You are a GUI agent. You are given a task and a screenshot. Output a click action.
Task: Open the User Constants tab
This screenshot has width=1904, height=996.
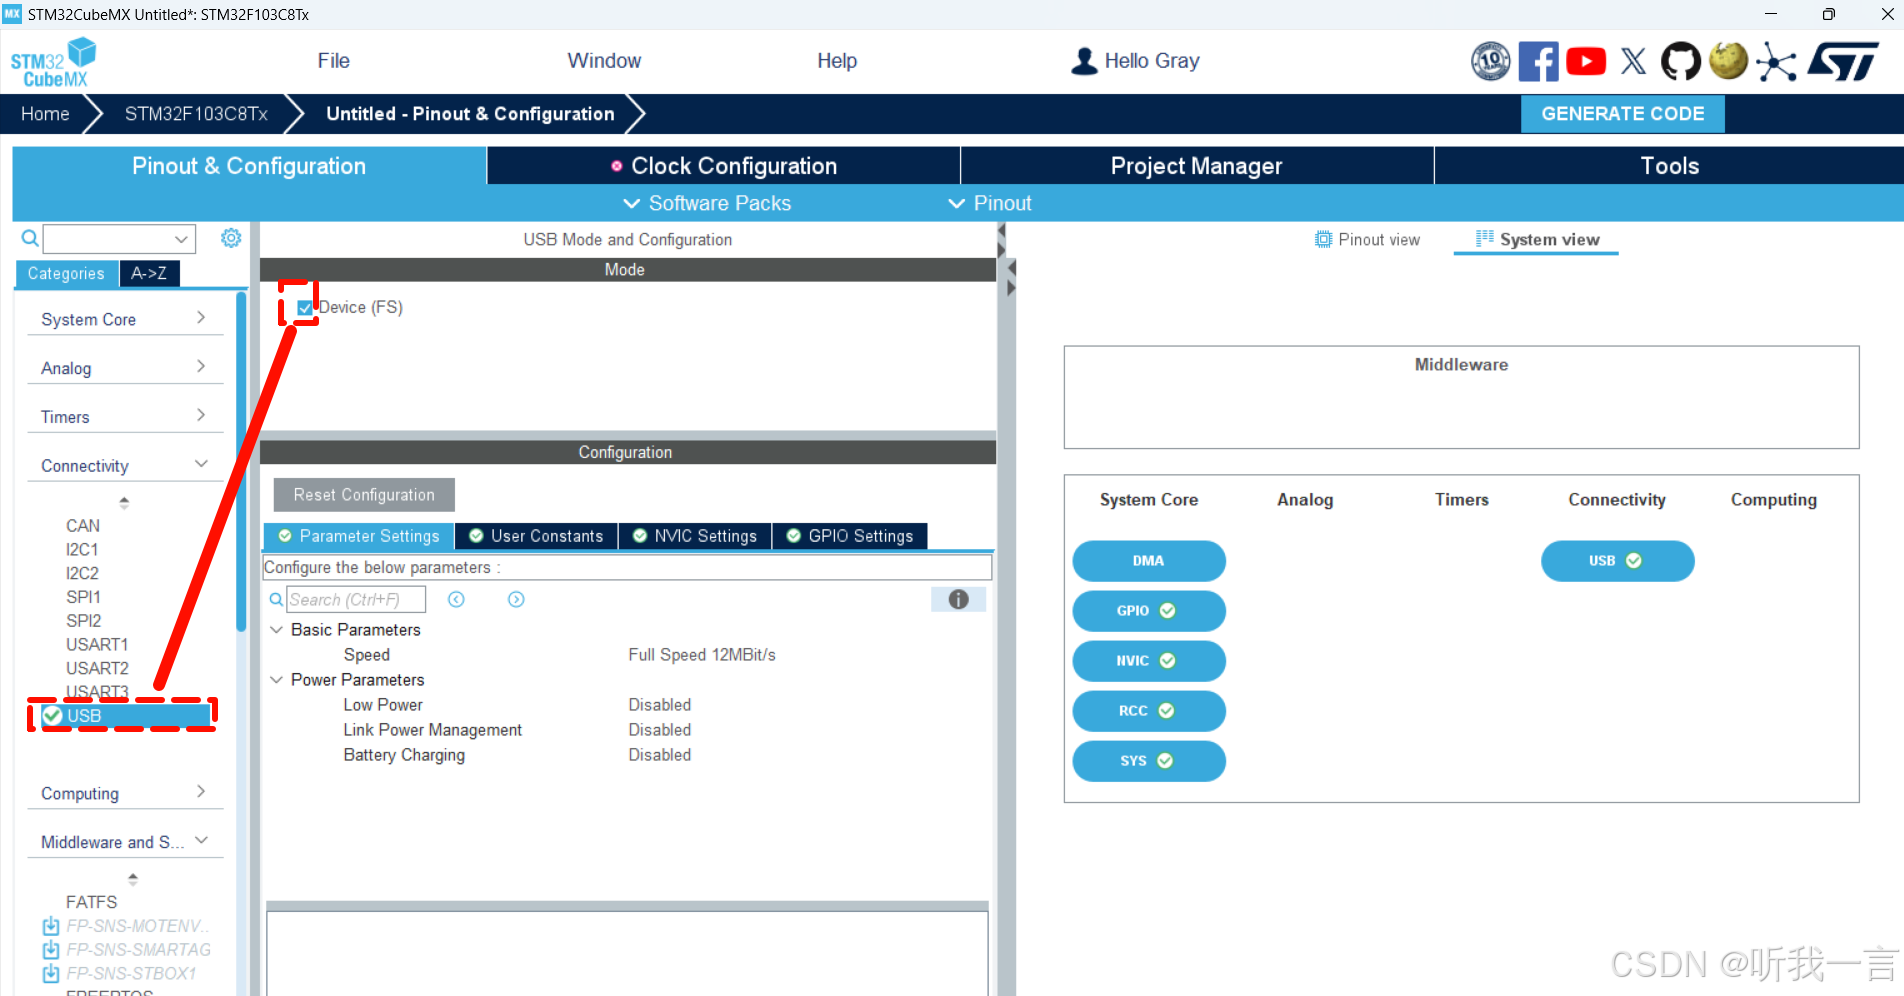point(536,536)
